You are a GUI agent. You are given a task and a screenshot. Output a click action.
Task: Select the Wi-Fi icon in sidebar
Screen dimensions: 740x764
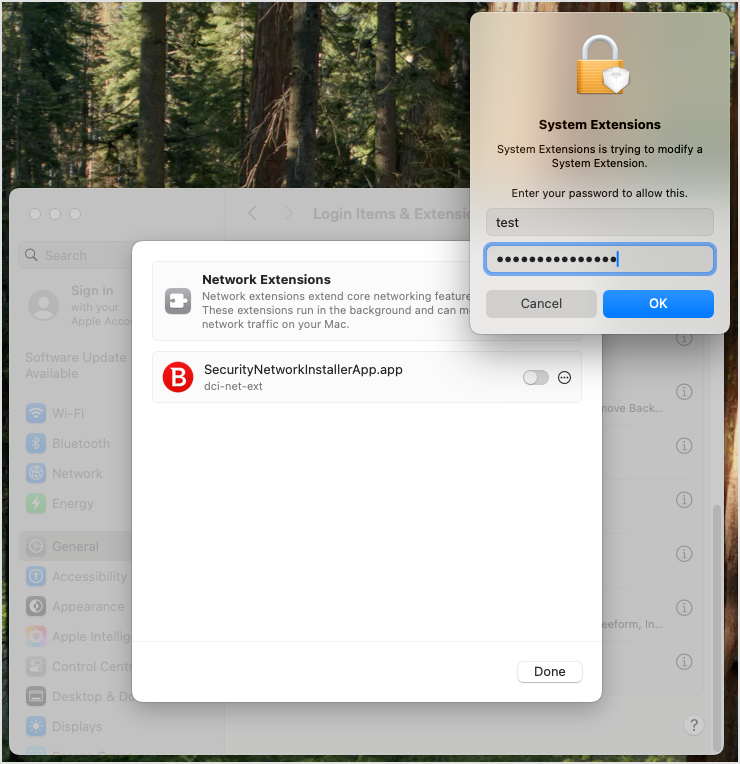click(36, 413)
